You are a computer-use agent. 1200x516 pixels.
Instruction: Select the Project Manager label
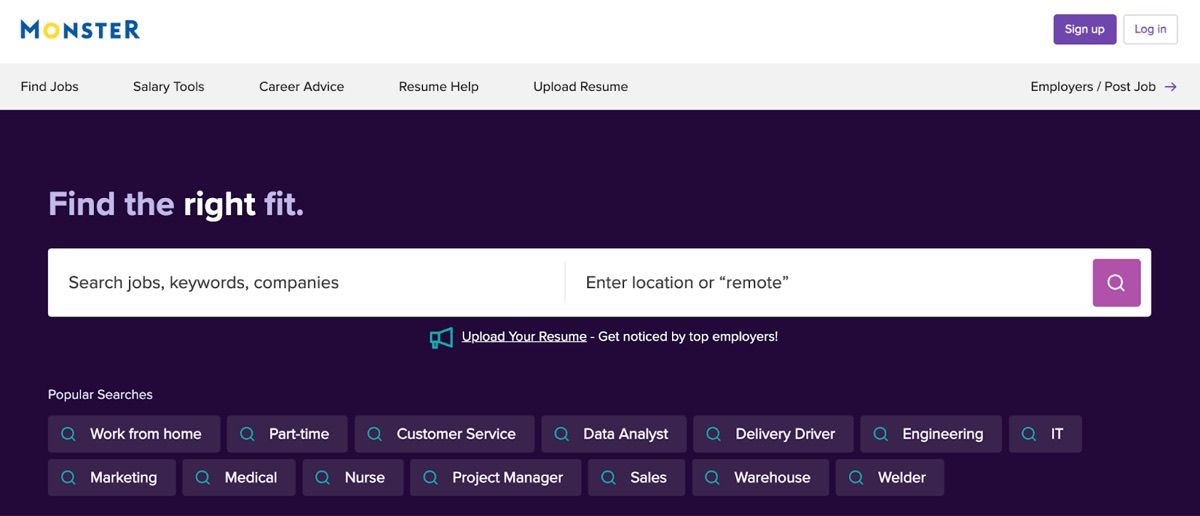[x=508, y=478]
